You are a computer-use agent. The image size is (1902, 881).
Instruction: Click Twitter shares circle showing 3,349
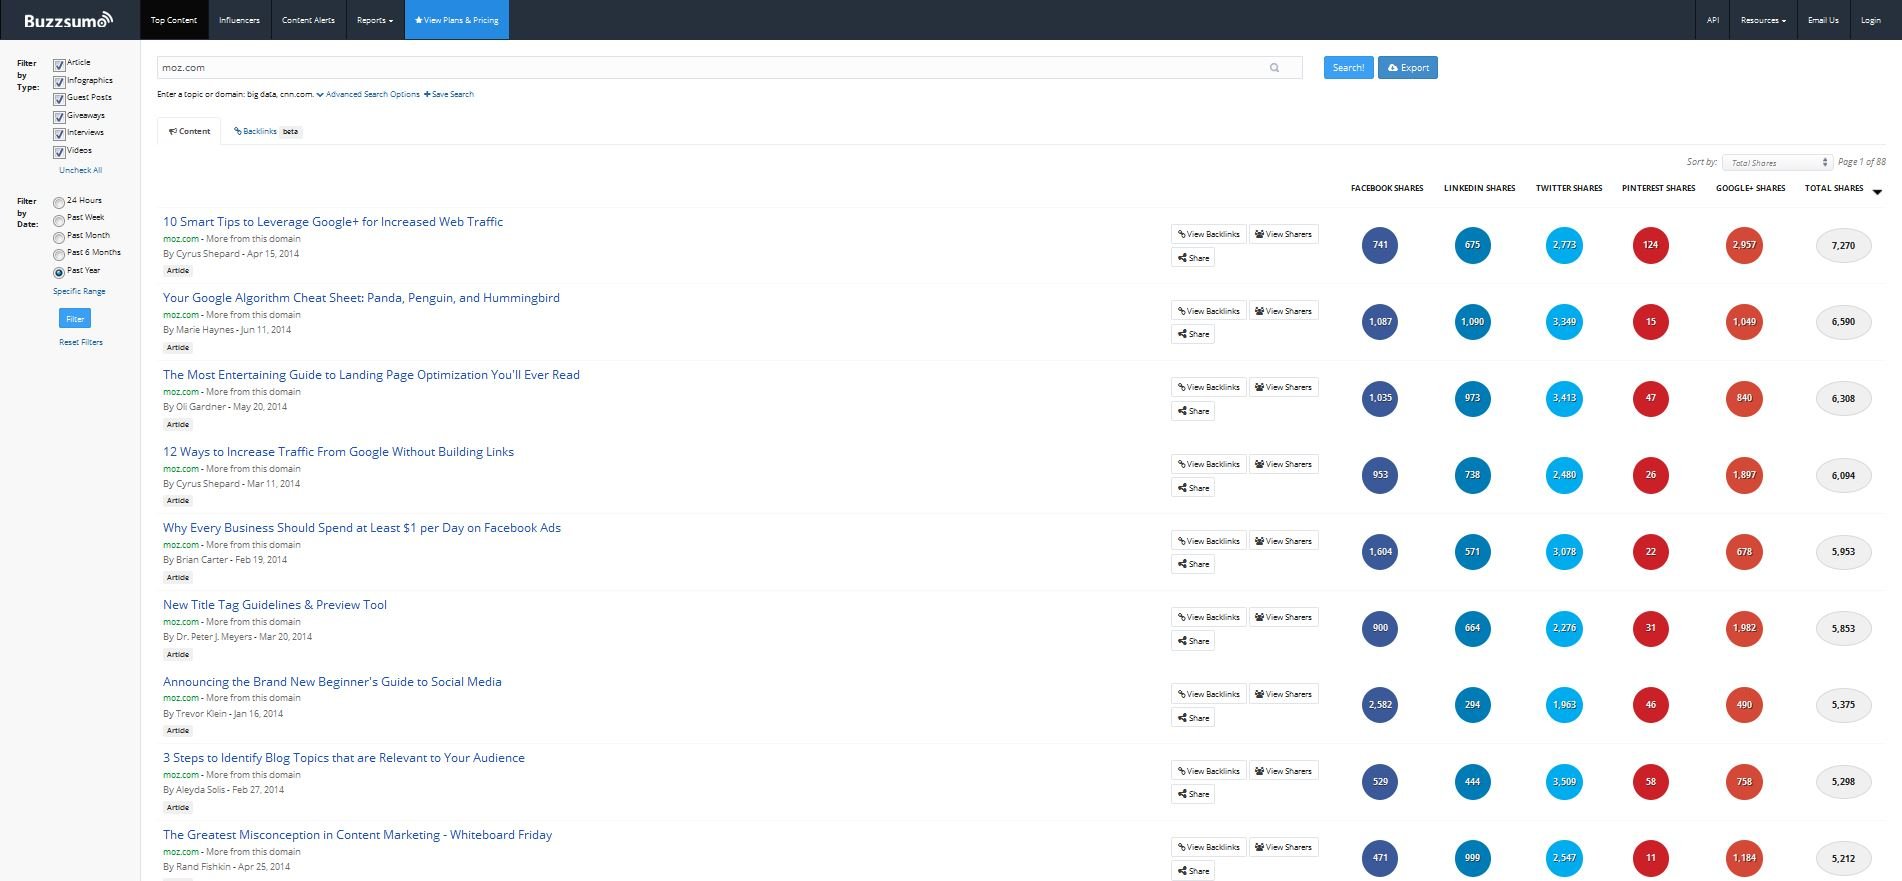point(1565,322)
